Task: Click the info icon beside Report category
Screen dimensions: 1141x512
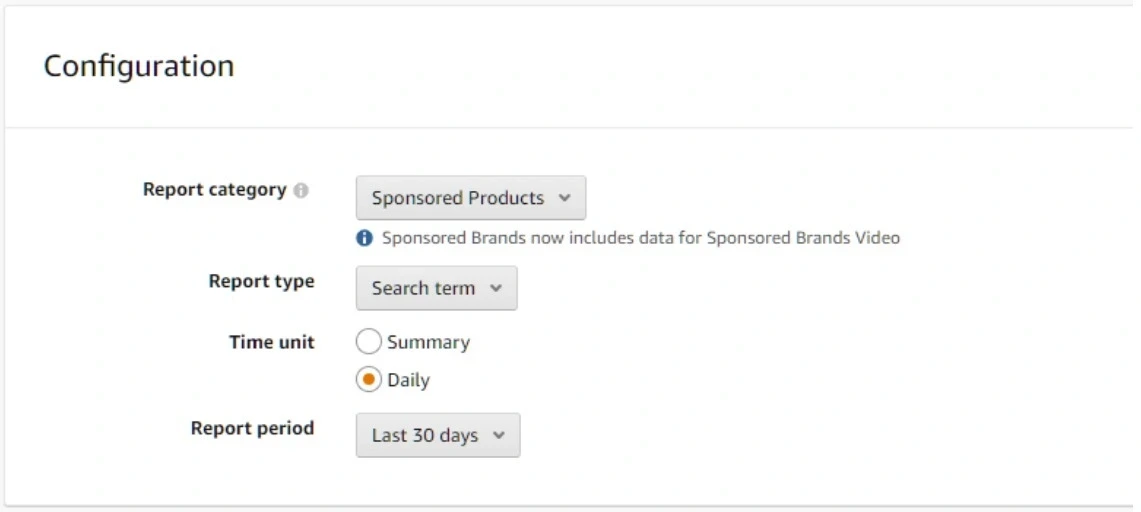Action: click(x=301, y=191)
